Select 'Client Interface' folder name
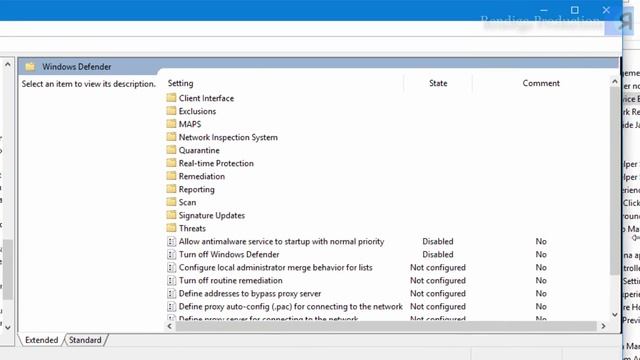Screen dimensions: 640x360 click(206, 98)
